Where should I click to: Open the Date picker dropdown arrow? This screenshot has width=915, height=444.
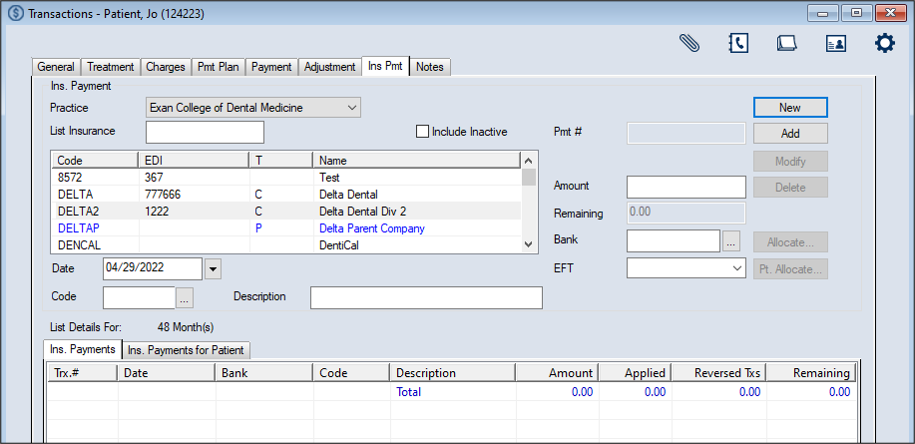click(x=212, y=269)
